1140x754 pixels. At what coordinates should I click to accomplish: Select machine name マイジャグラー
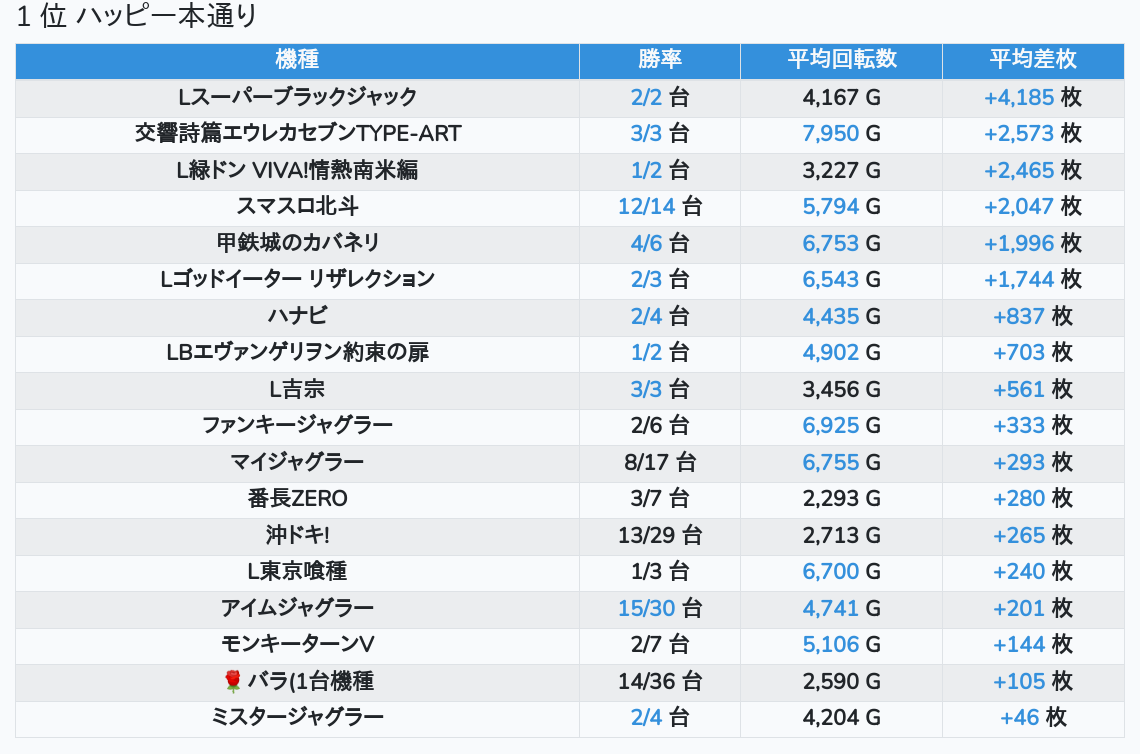click(297, 462)
